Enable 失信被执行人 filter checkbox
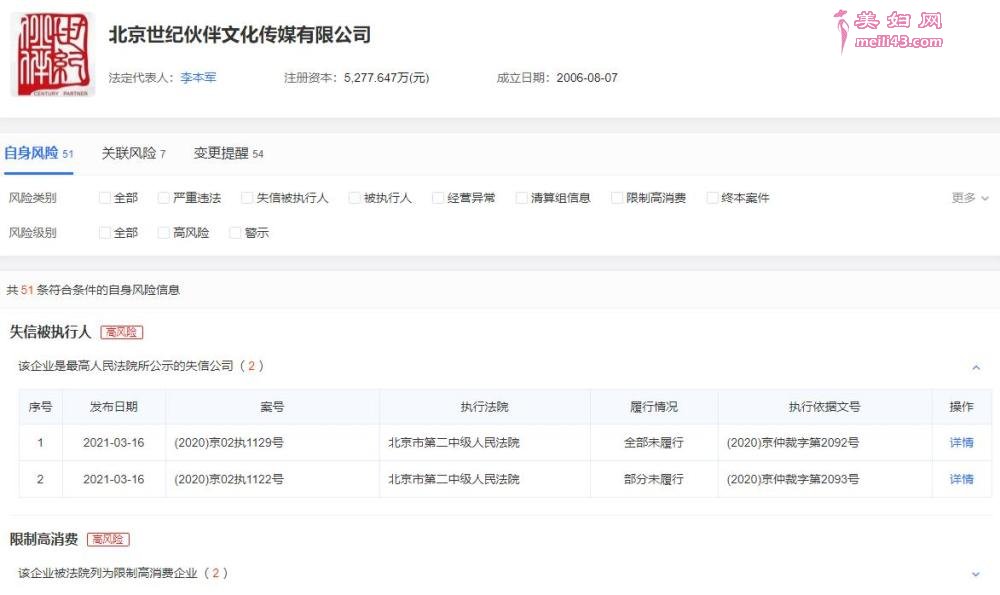Image resolution: width=1000 pixels, height=595 pixels. click(247, 198)
